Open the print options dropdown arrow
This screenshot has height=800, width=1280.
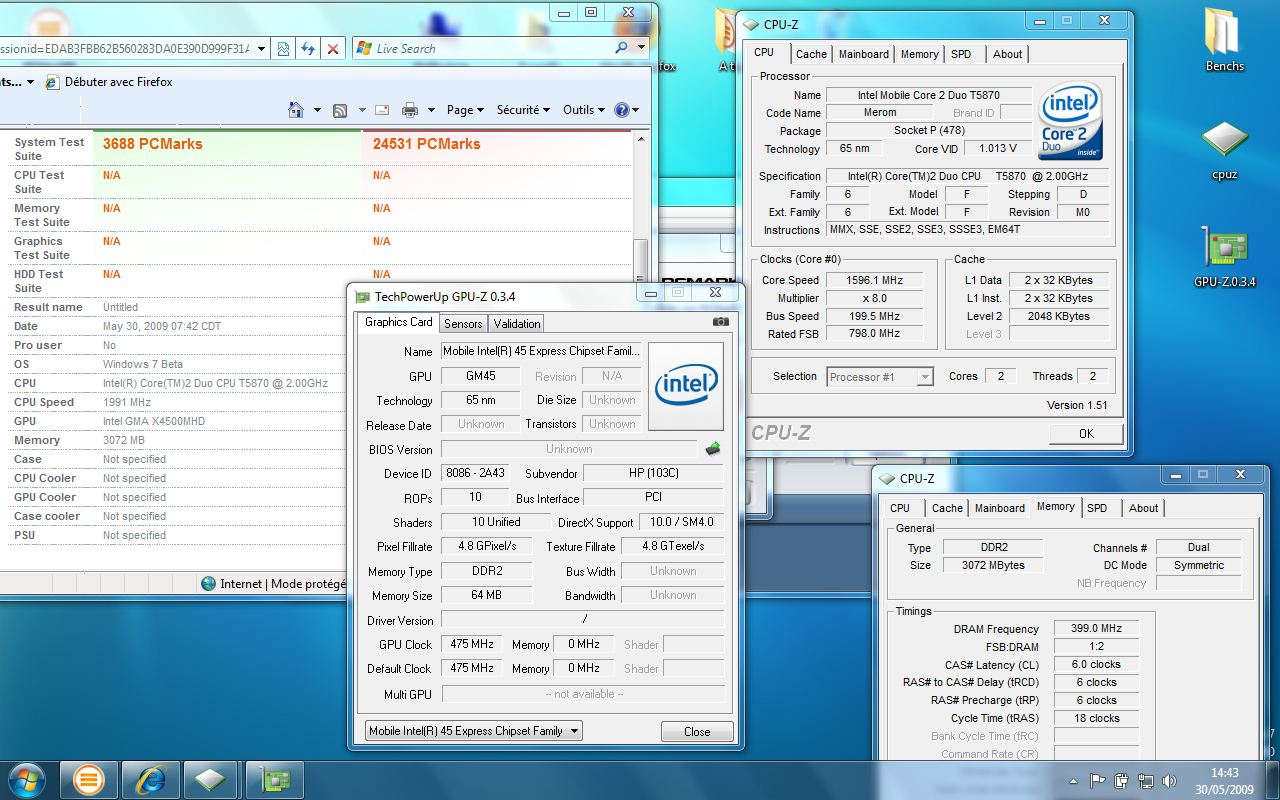[x=431, y=110]
